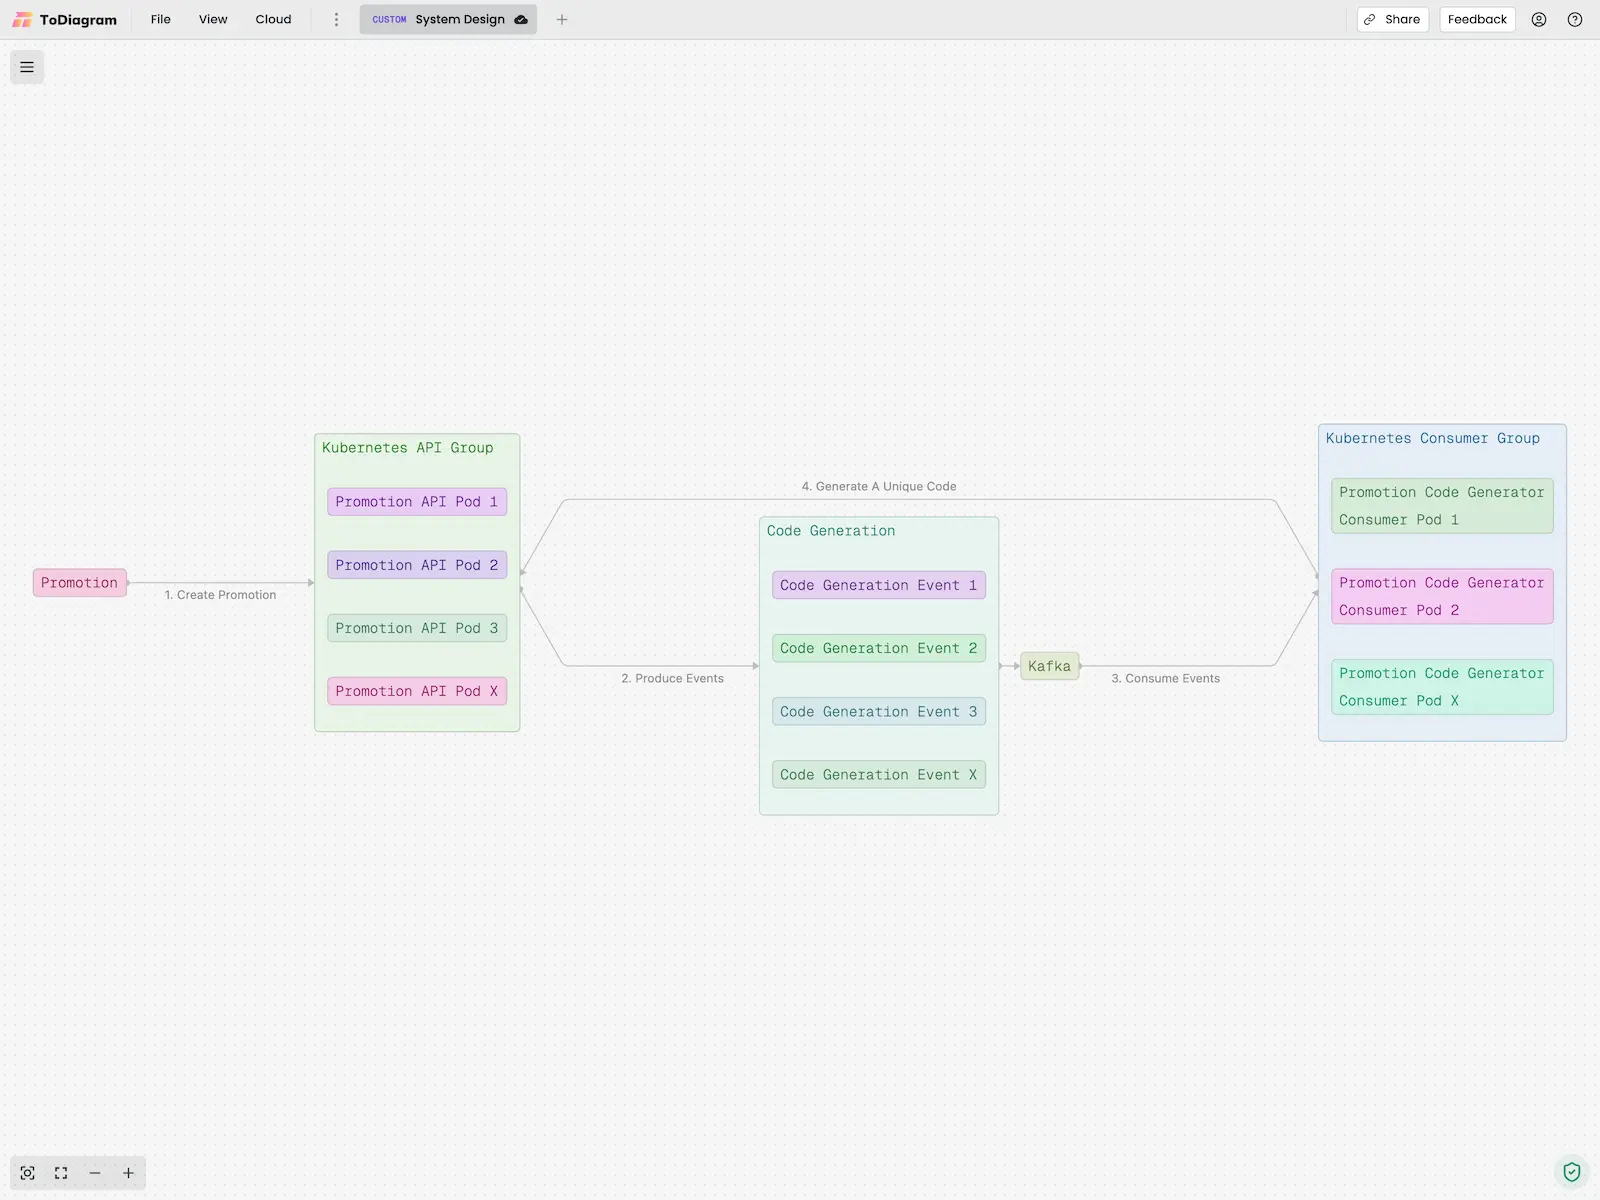Screen dimensions: 1600x1200
Task: Open the File menu
Action: click(x=161, y=20)
